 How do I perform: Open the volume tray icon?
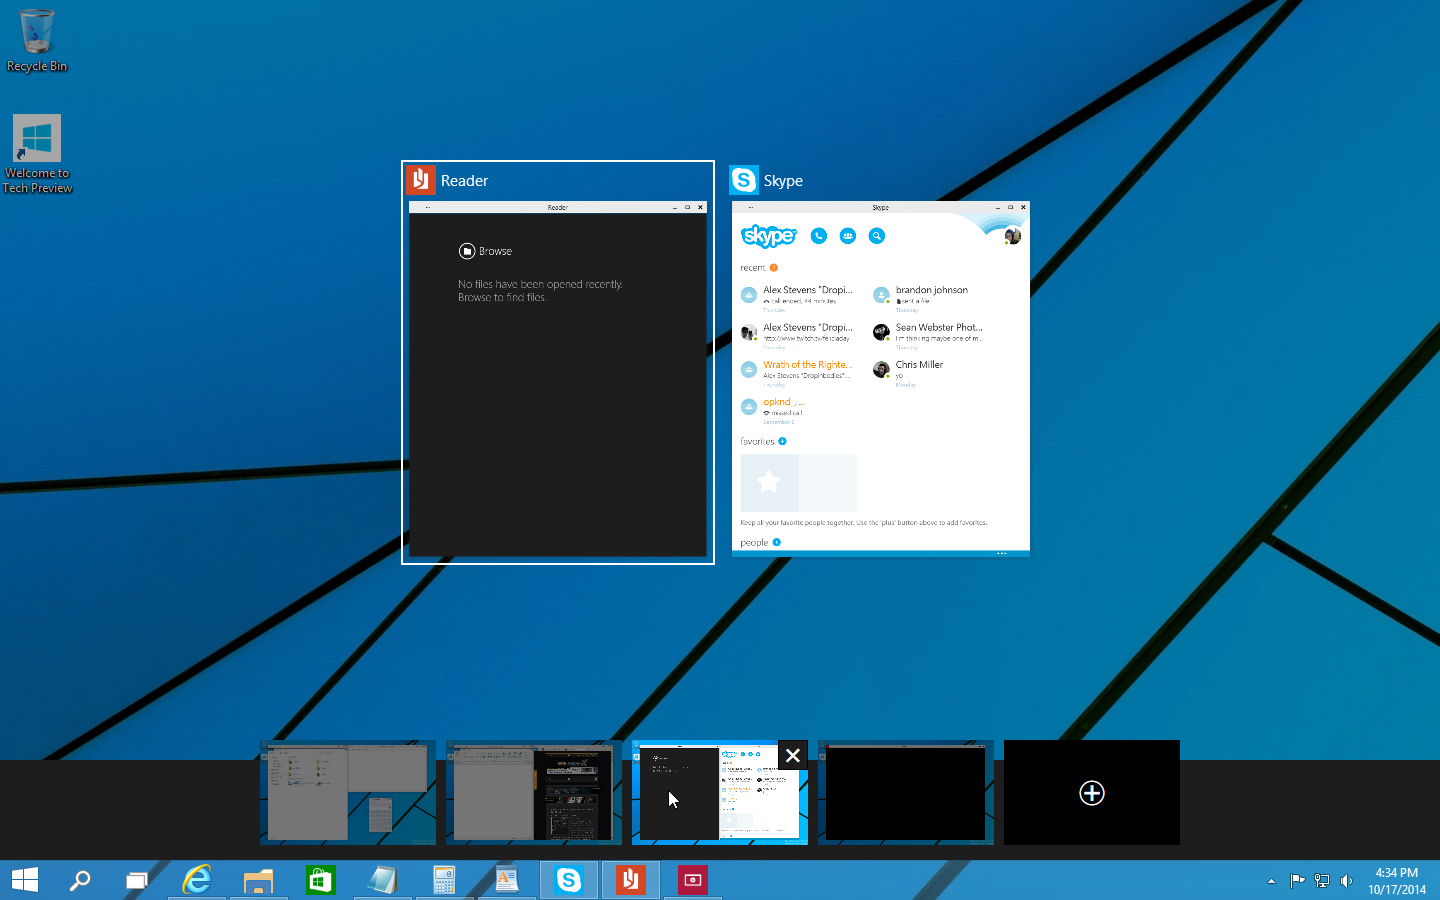1347,881
